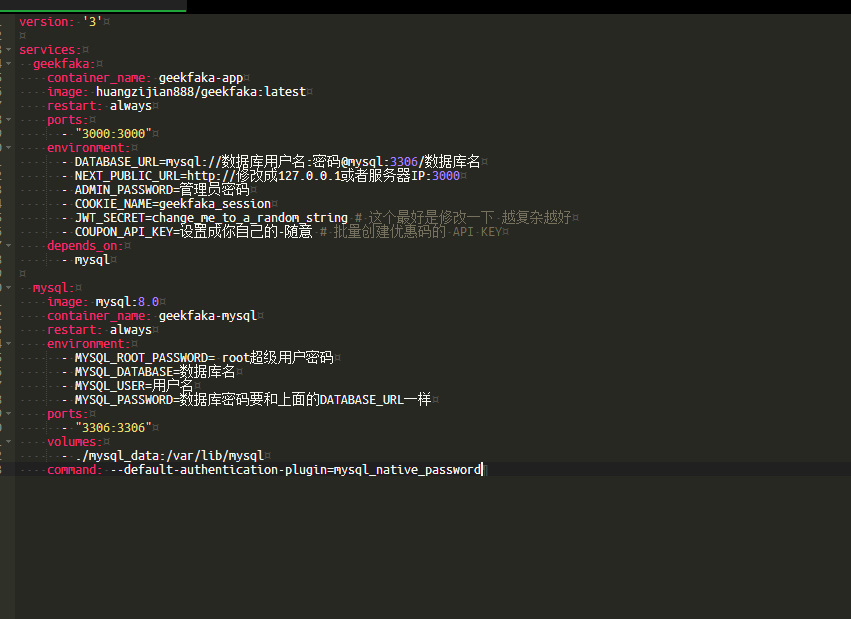
Task: Fold the mysql service block
Action: click(7, 288)
